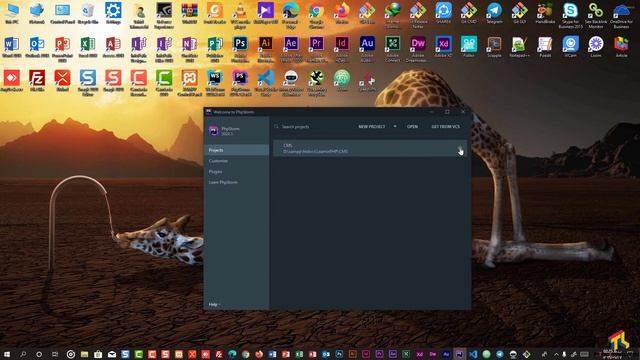Image resolution: width=640 pixels, height=360 pixels.
Task: Open the Microsoft Edge desktop shortcut
Action: [x=291, y=15]
